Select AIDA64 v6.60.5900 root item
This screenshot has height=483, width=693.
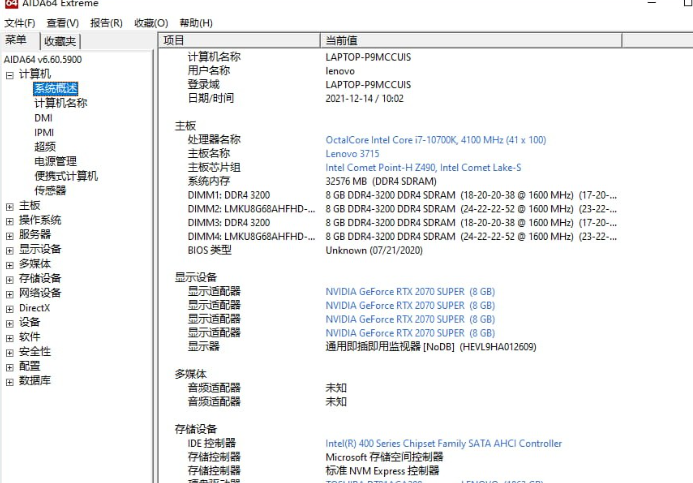[x=42, y=59]
